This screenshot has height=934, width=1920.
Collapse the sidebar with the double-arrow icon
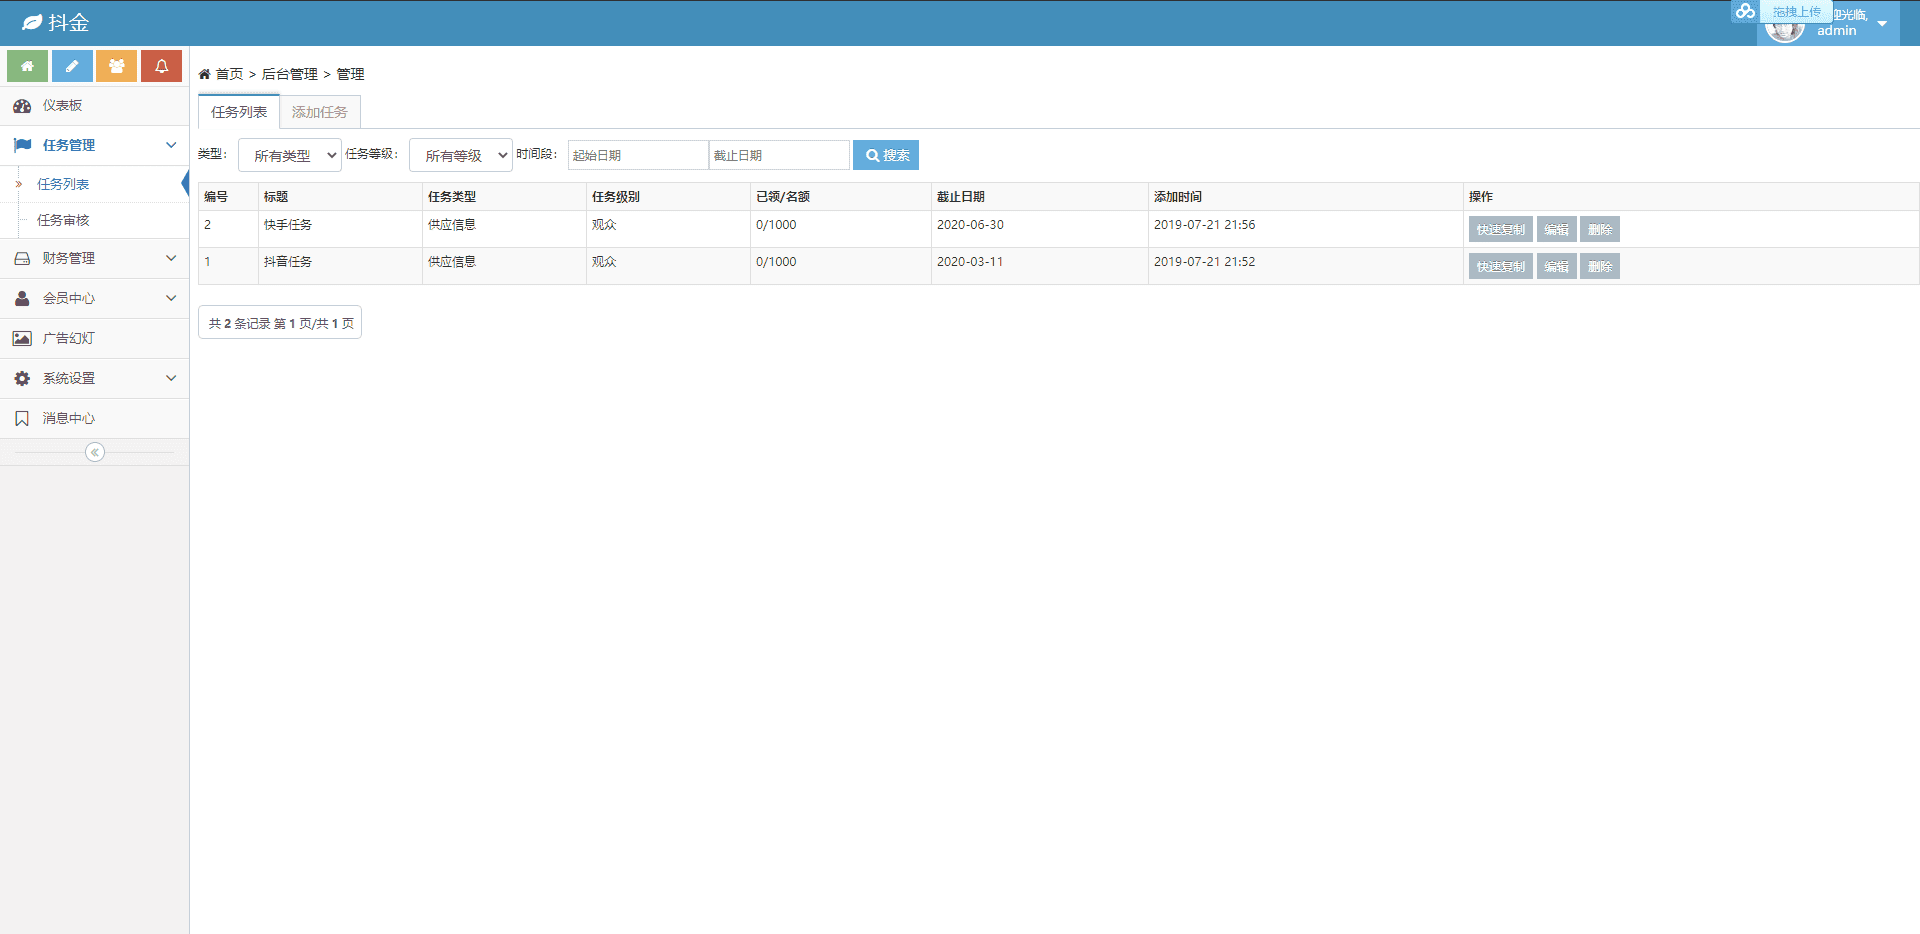point(95,452)
